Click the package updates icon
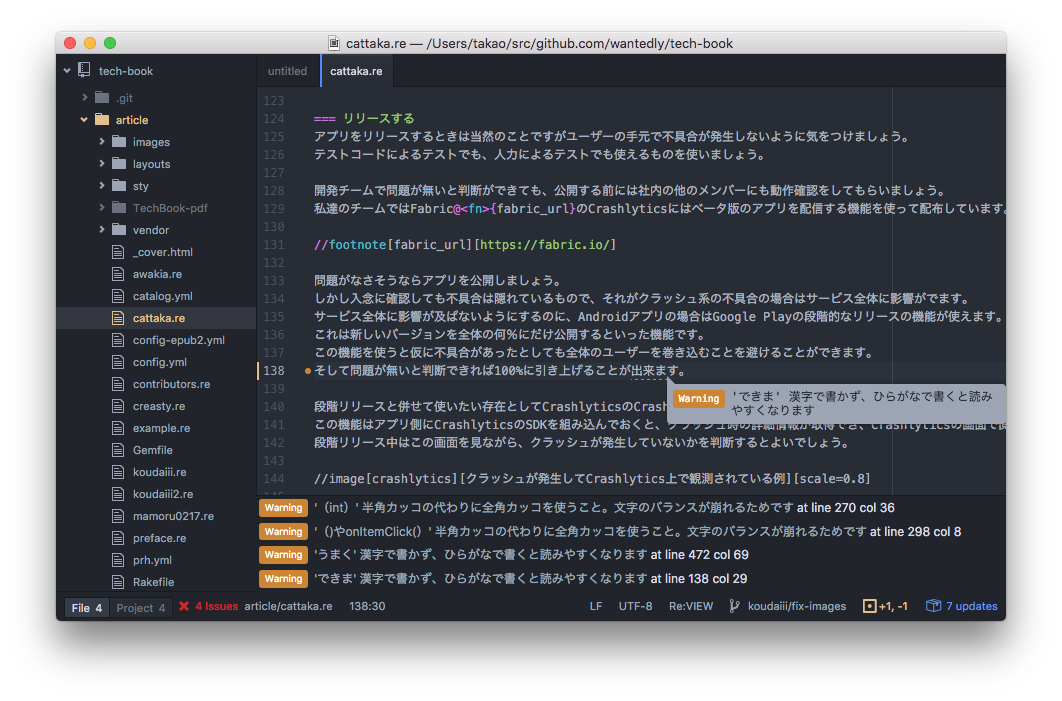This screenshot has height=701, width=1062. [x=933, y=606]
